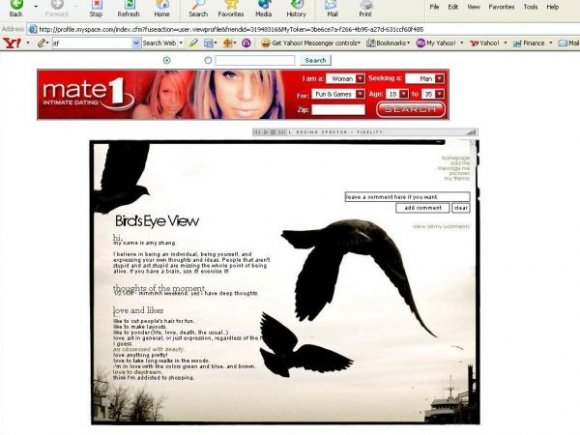Screen dimensions: 580x435
Task: Open the maximum Age 35 dropdown
Action: 433,94
